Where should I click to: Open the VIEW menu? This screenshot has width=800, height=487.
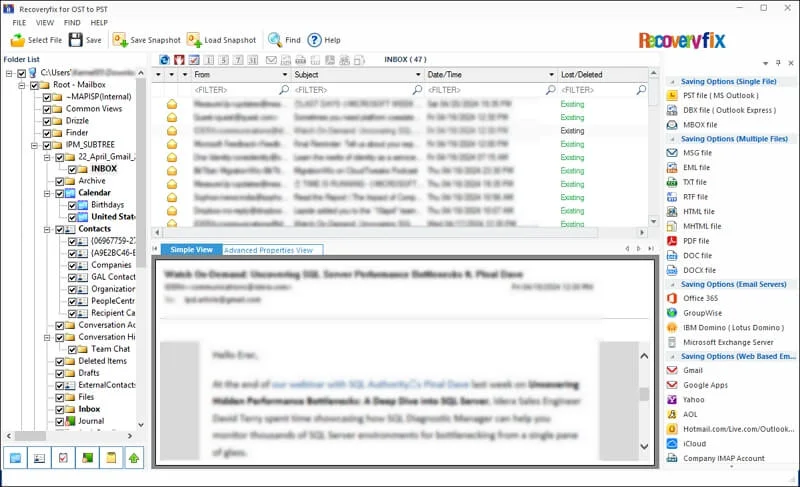[44, 22]
